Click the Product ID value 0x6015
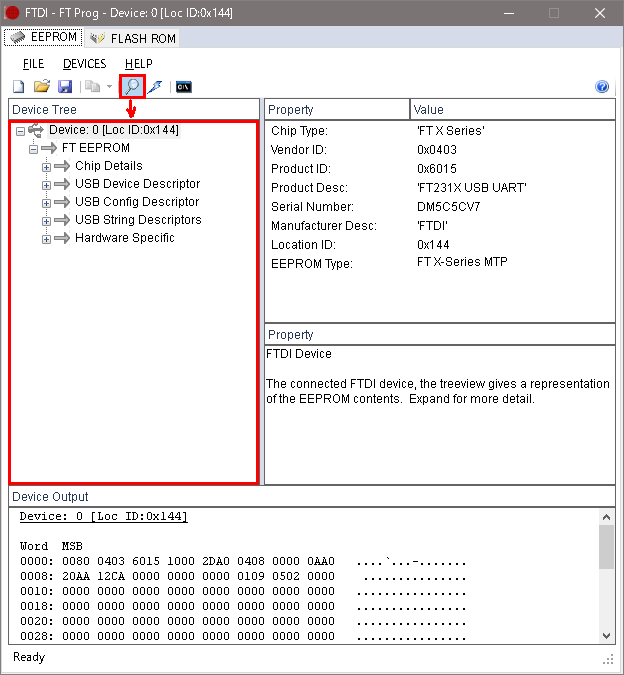Image resolution: width=624 pixels, height=675 pixels. 437,169
